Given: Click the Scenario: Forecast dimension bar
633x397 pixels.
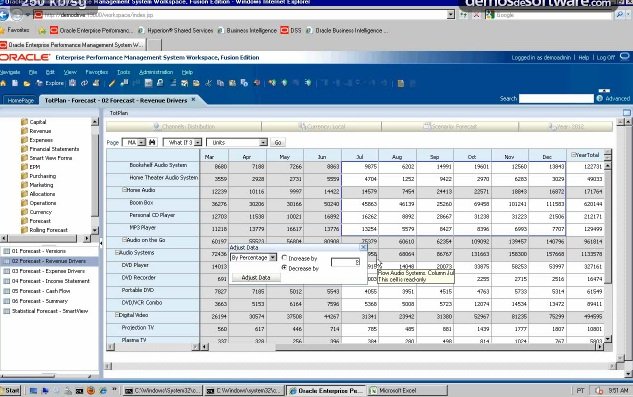Looking at the screenshot, I should 450,126.
